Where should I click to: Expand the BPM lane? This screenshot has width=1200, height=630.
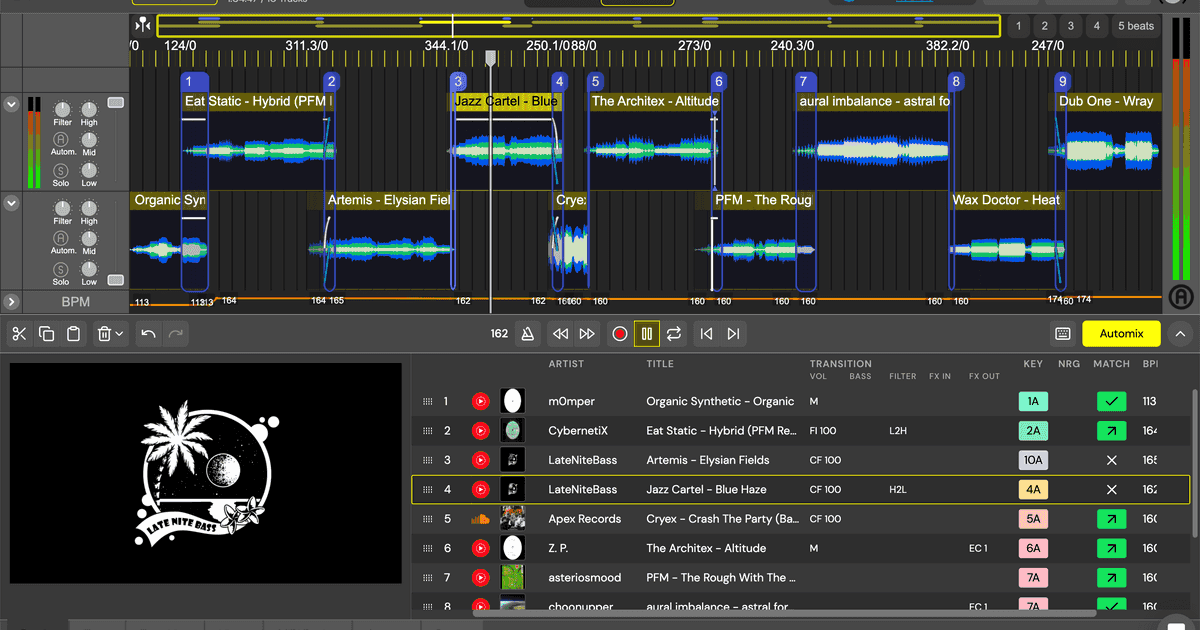(x=11, y=301)
